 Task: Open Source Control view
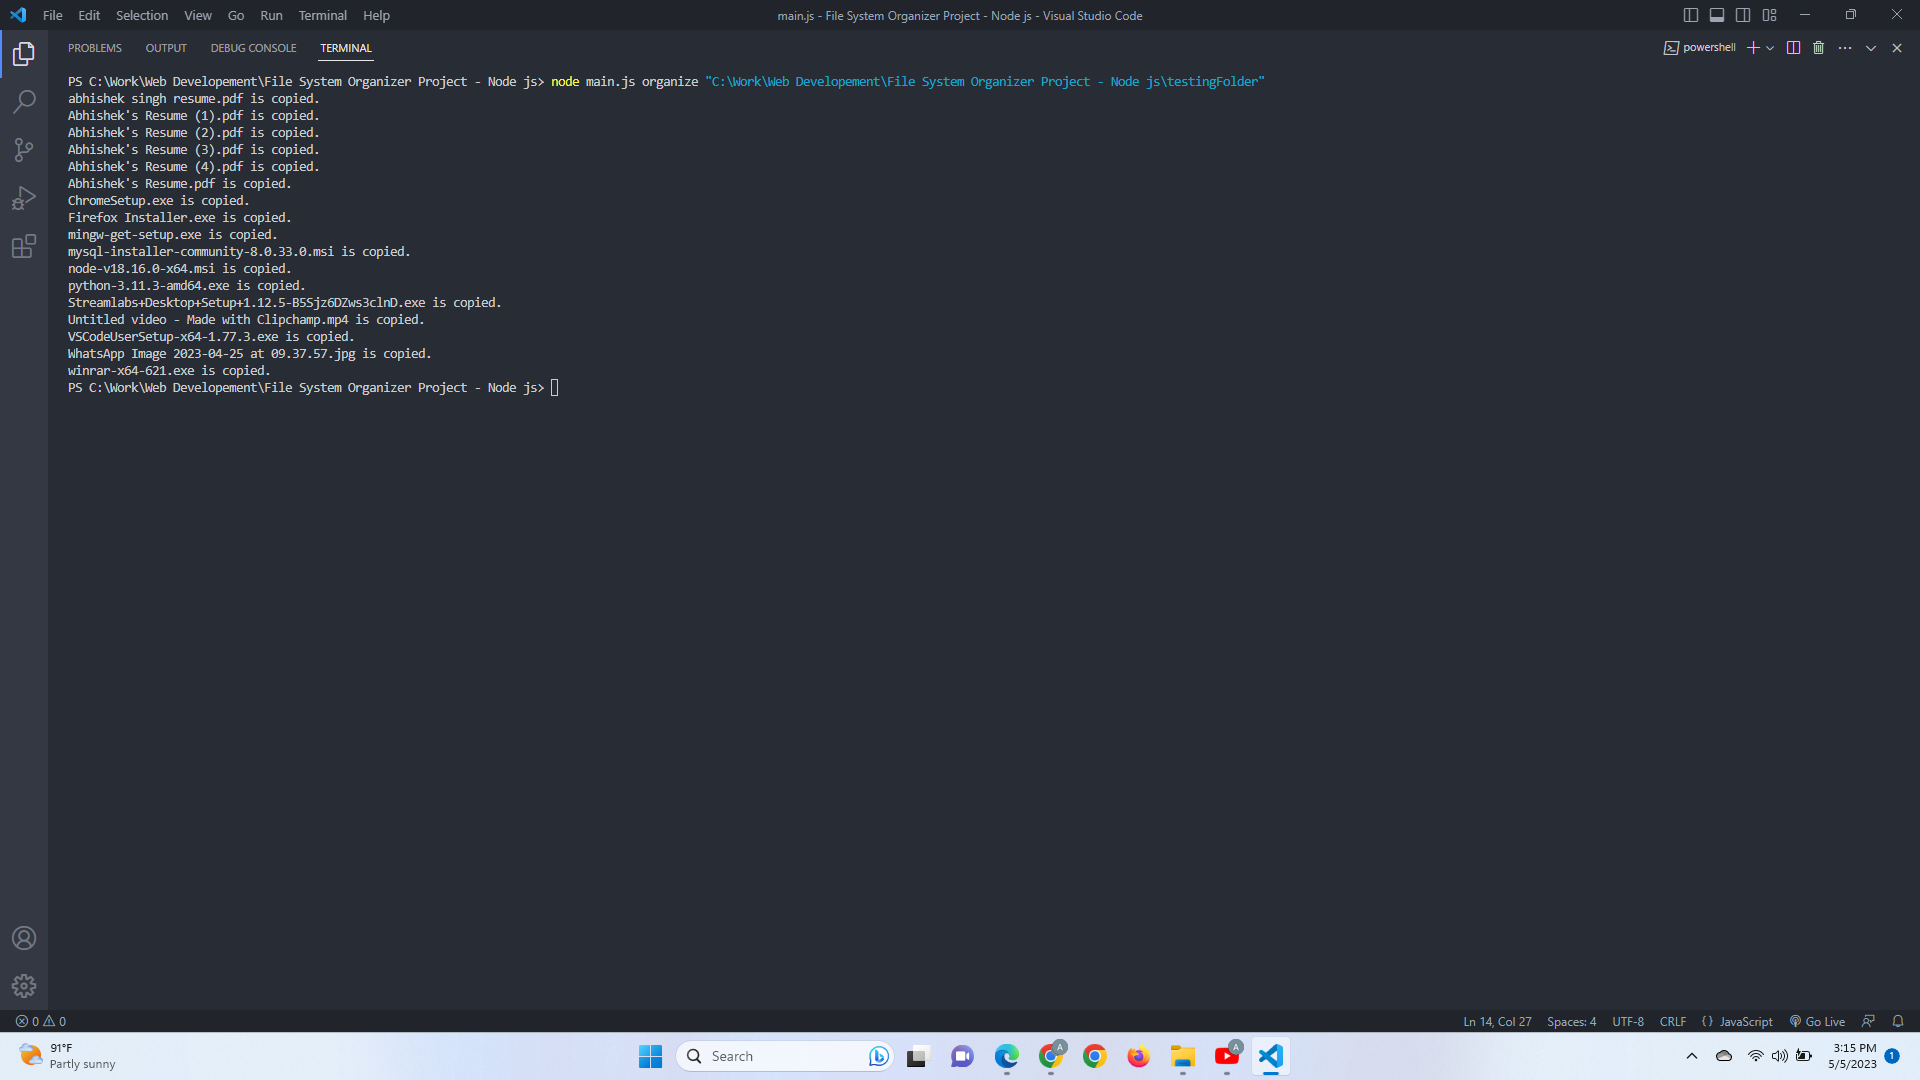[24, 150]
